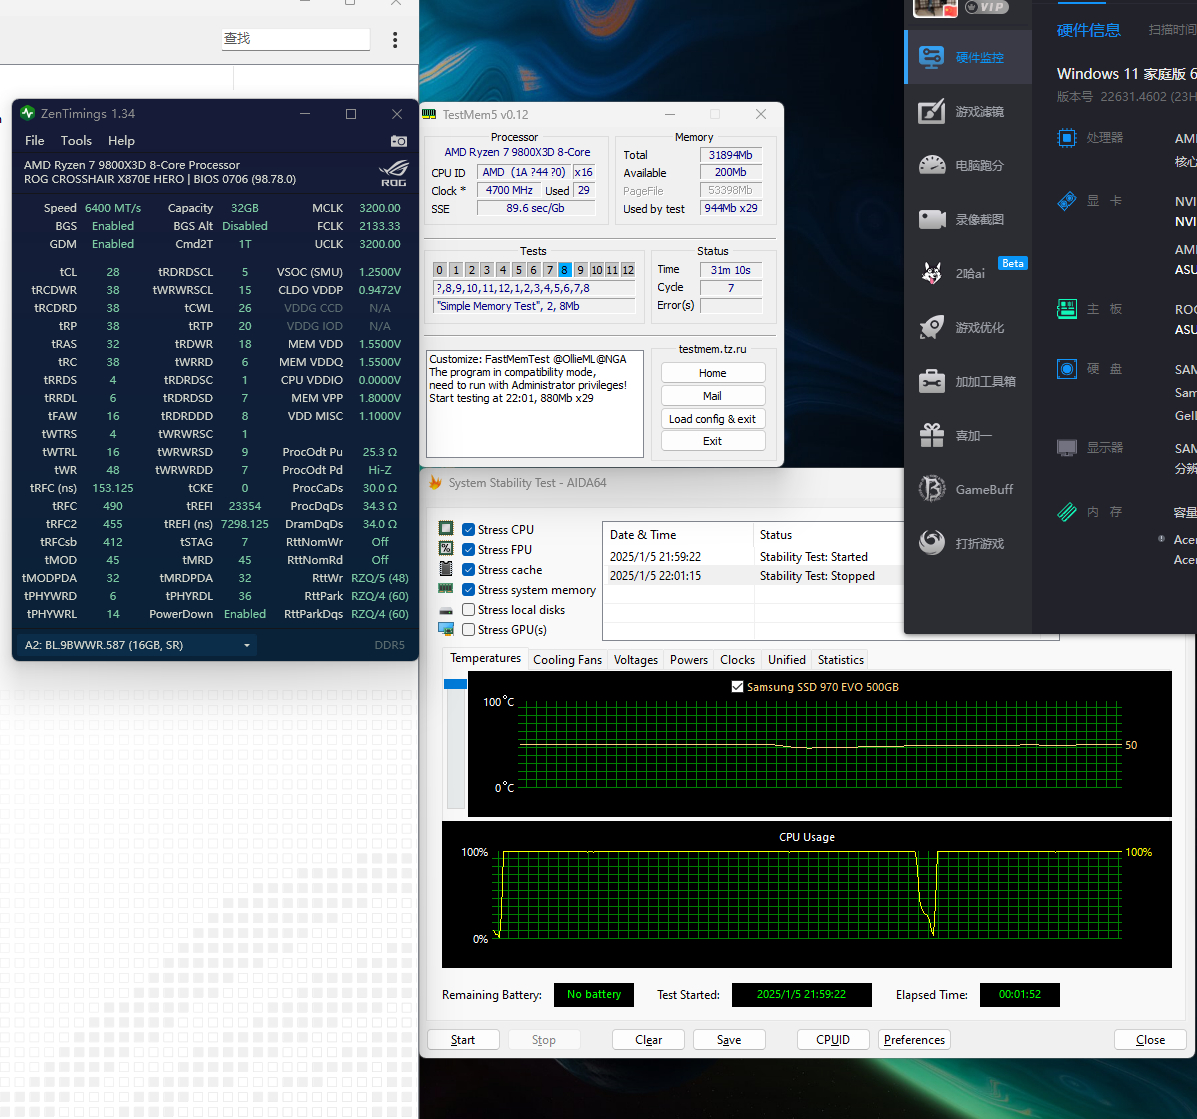Switch to the Statistics tab
This screenshot has height=1119, width=1197.
click(840, 659)
